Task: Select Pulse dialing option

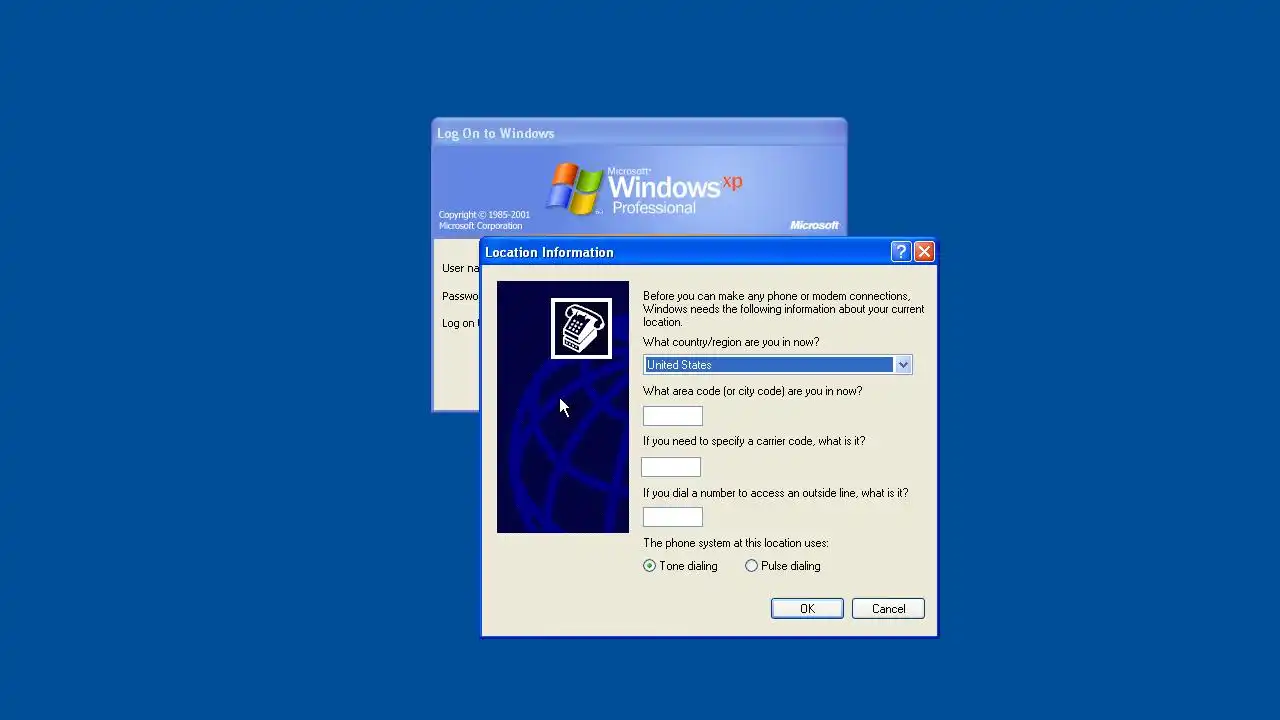Action: click(783, 566)
